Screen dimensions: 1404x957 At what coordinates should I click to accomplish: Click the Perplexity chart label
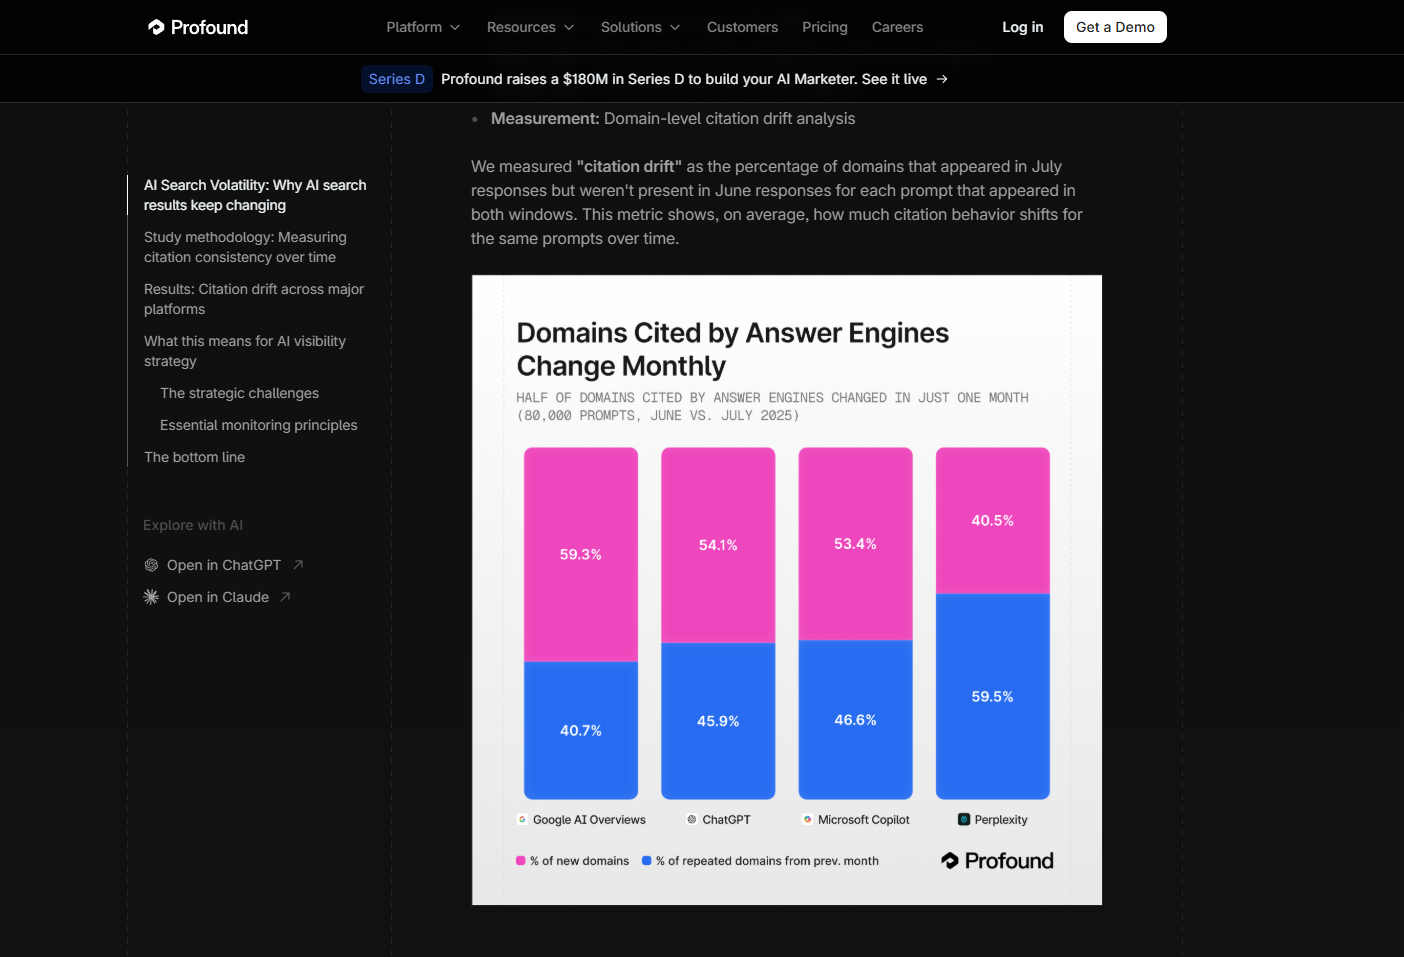(x=1001, y=820)
